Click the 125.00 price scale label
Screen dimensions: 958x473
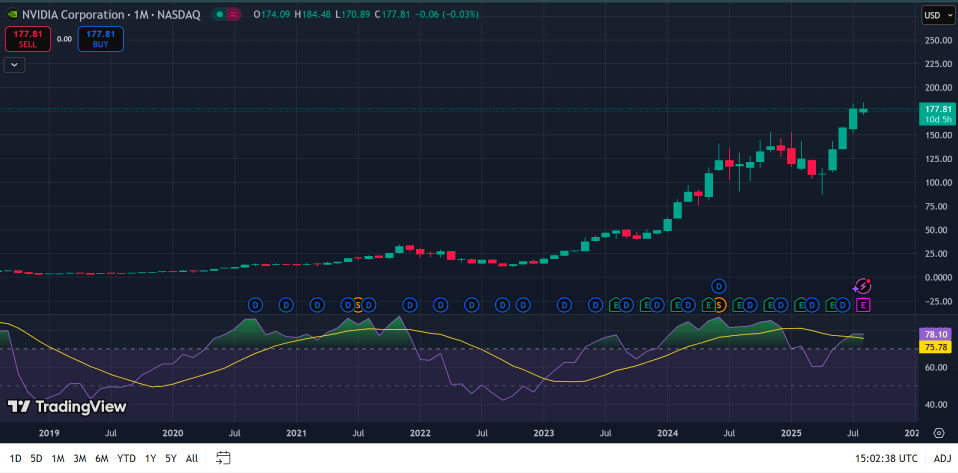click(938, 159)
